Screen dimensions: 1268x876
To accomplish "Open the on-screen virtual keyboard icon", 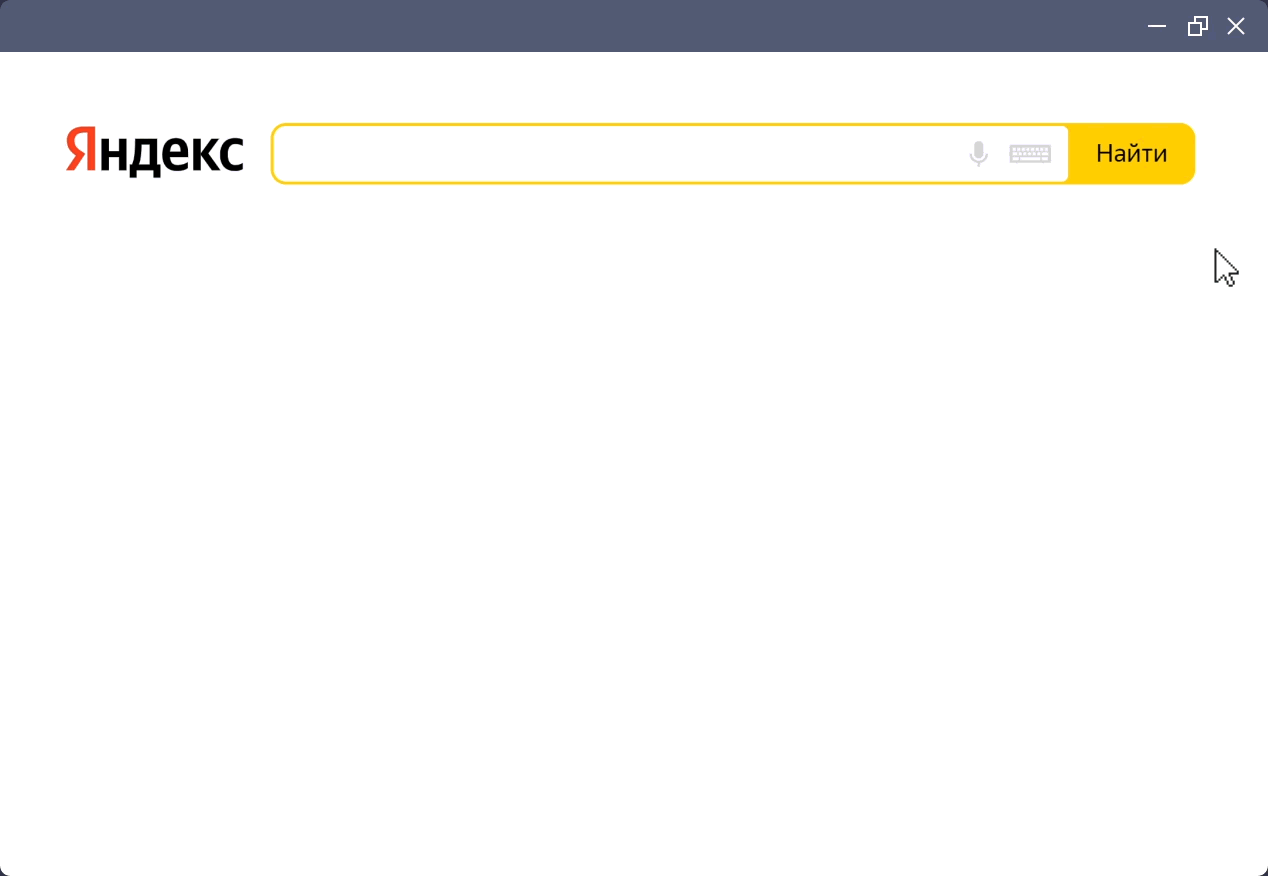I will [1030, 154].
